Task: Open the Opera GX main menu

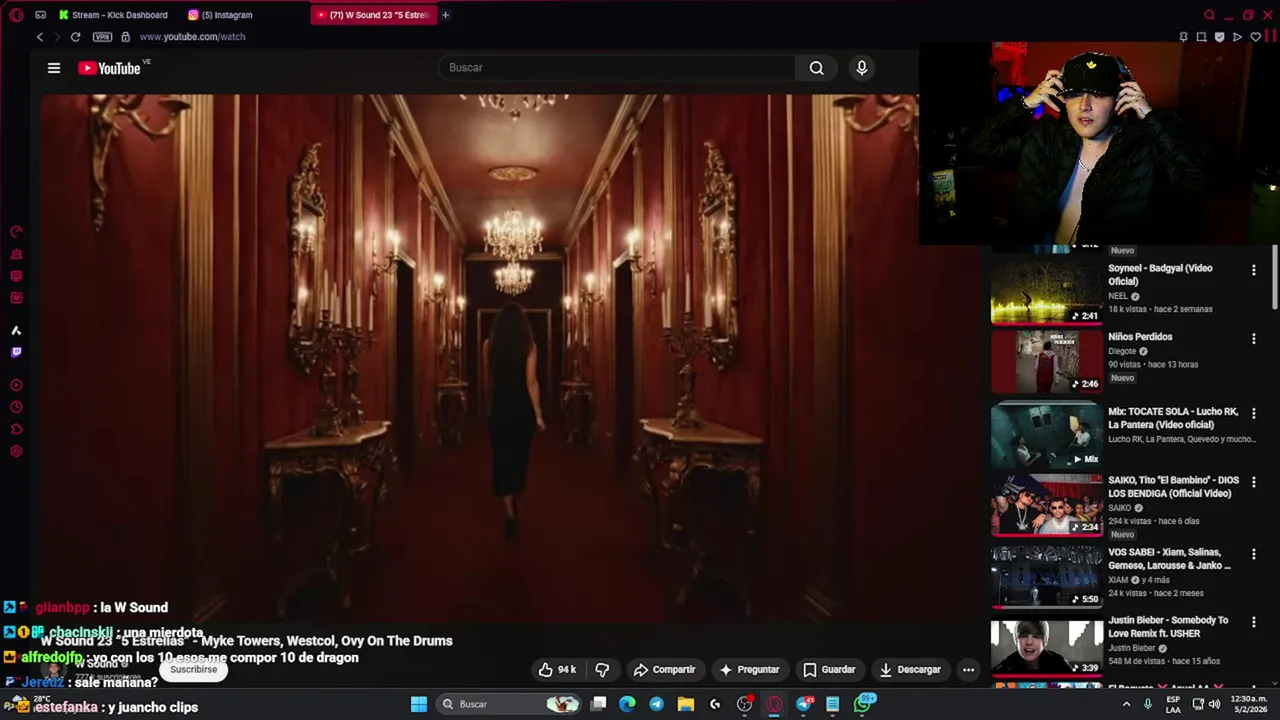Action: (x=16, y=15)
